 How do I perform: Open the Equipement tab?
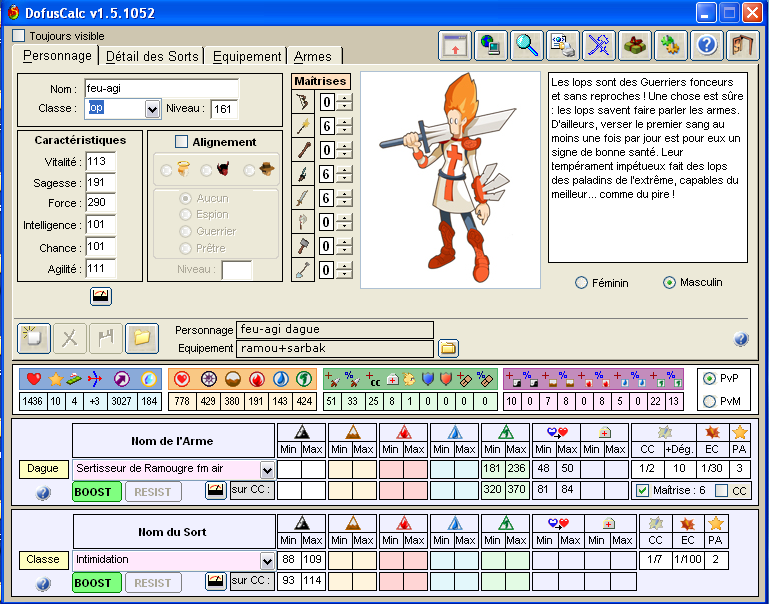click(247, 56)
